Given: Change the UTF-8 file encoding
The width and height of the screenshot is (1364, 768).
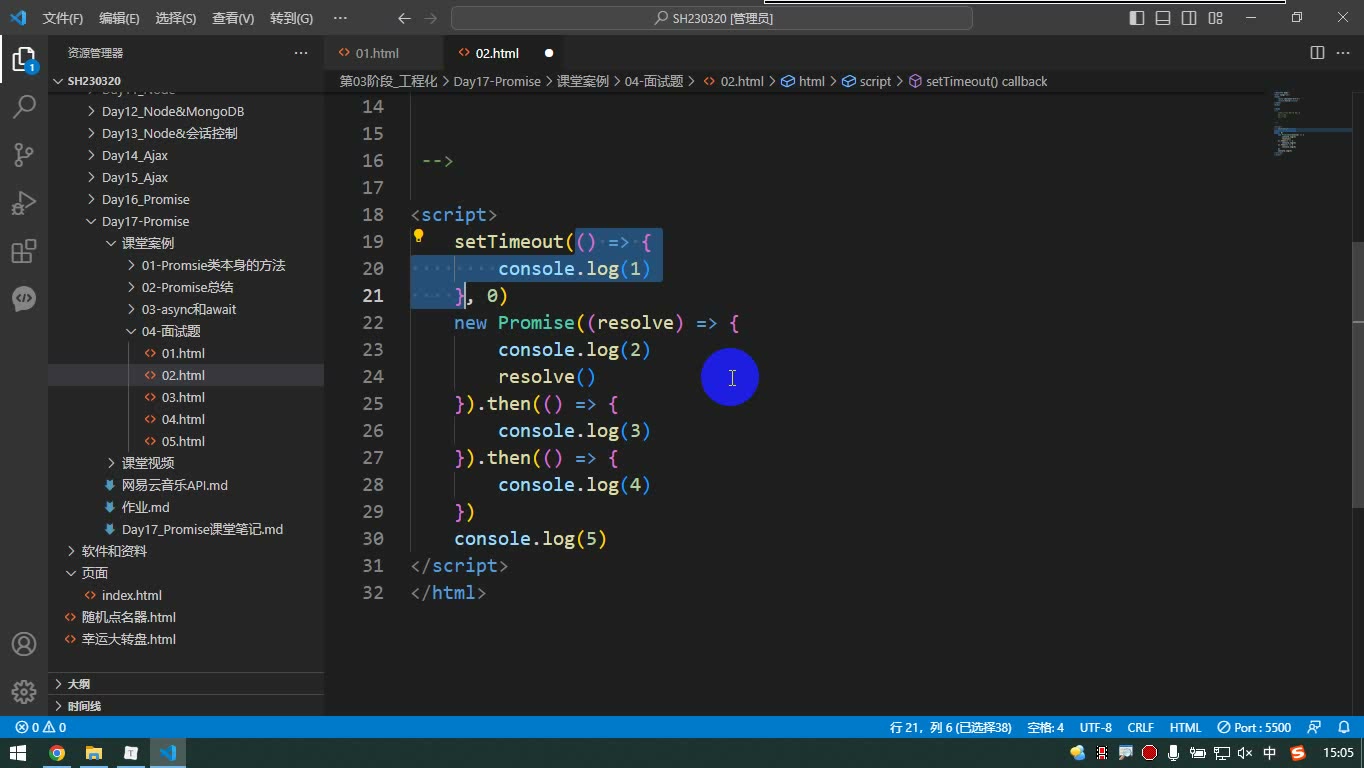Looking at the screenshot, I should coord(1095,727).
